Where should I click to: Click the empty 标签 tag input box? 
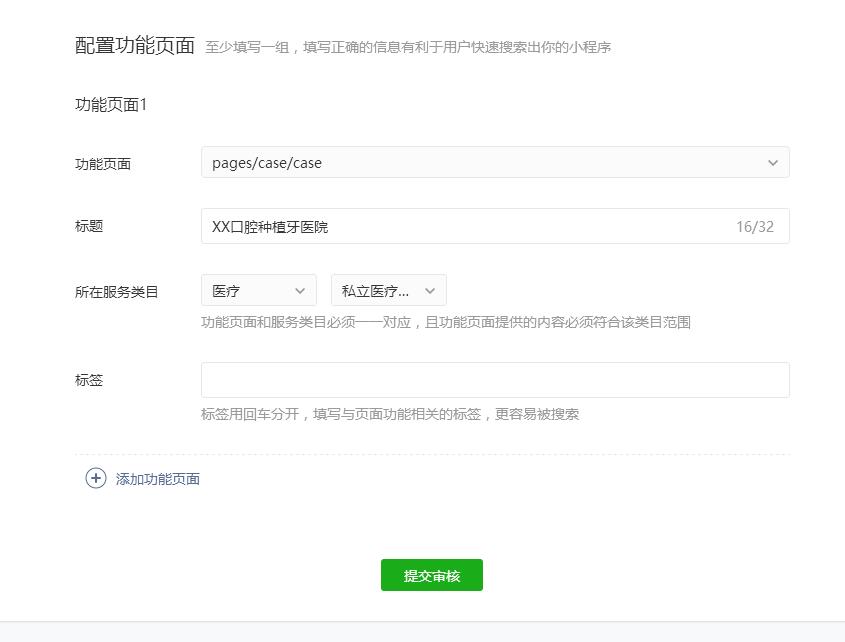click(495, 379)
